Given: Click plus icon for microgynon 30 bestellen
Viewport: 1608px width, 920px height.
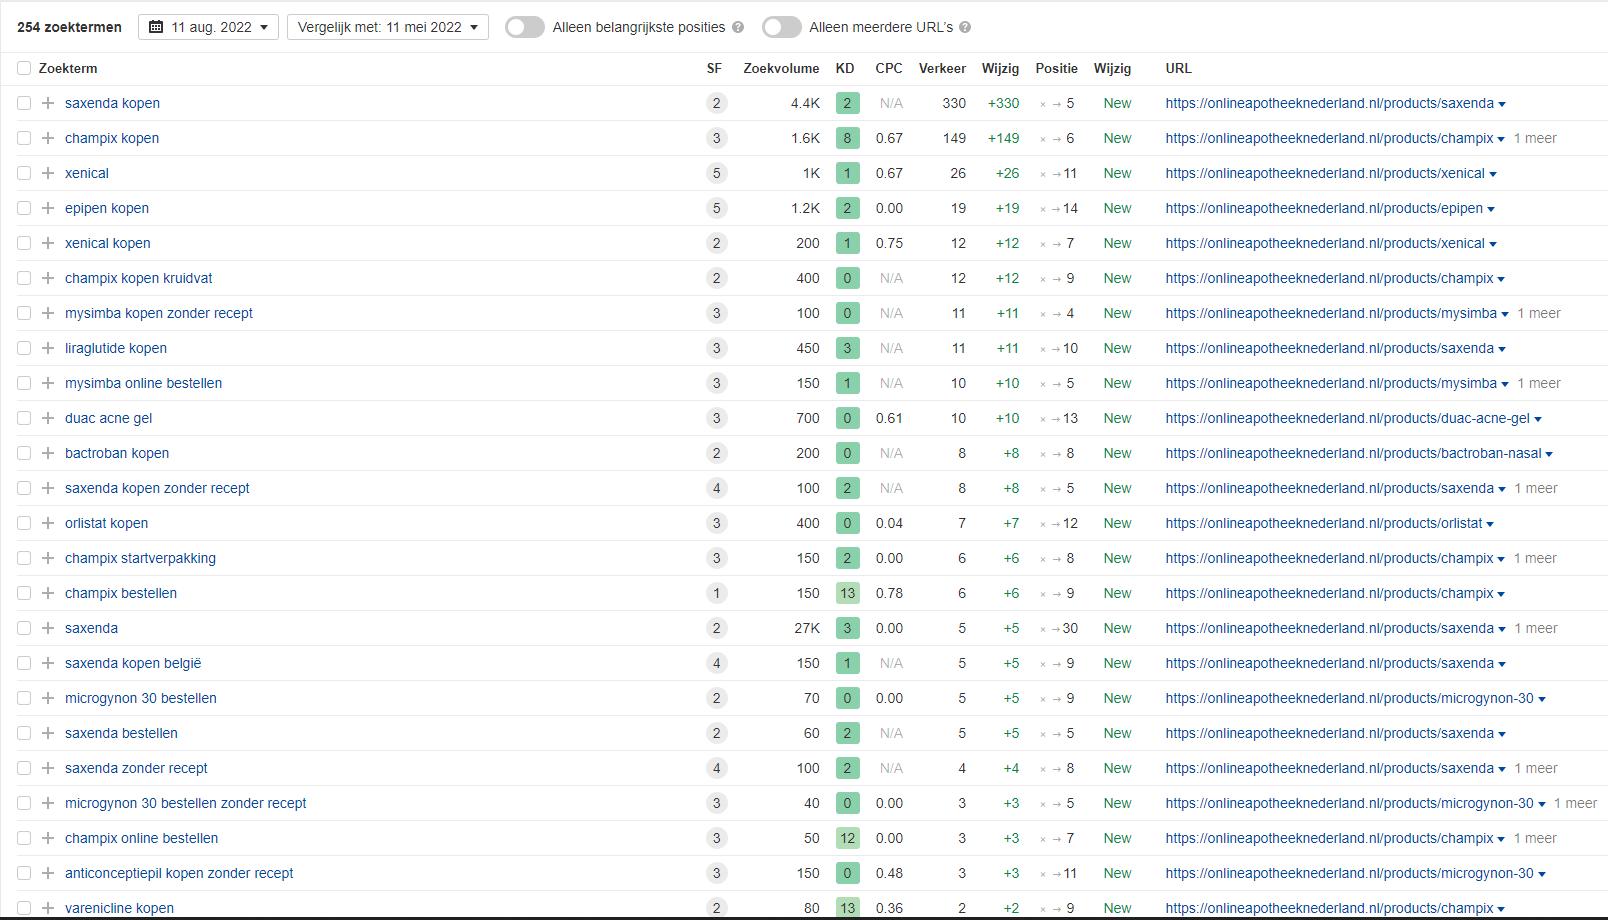Looking at the screenshot, I should 47,698.
